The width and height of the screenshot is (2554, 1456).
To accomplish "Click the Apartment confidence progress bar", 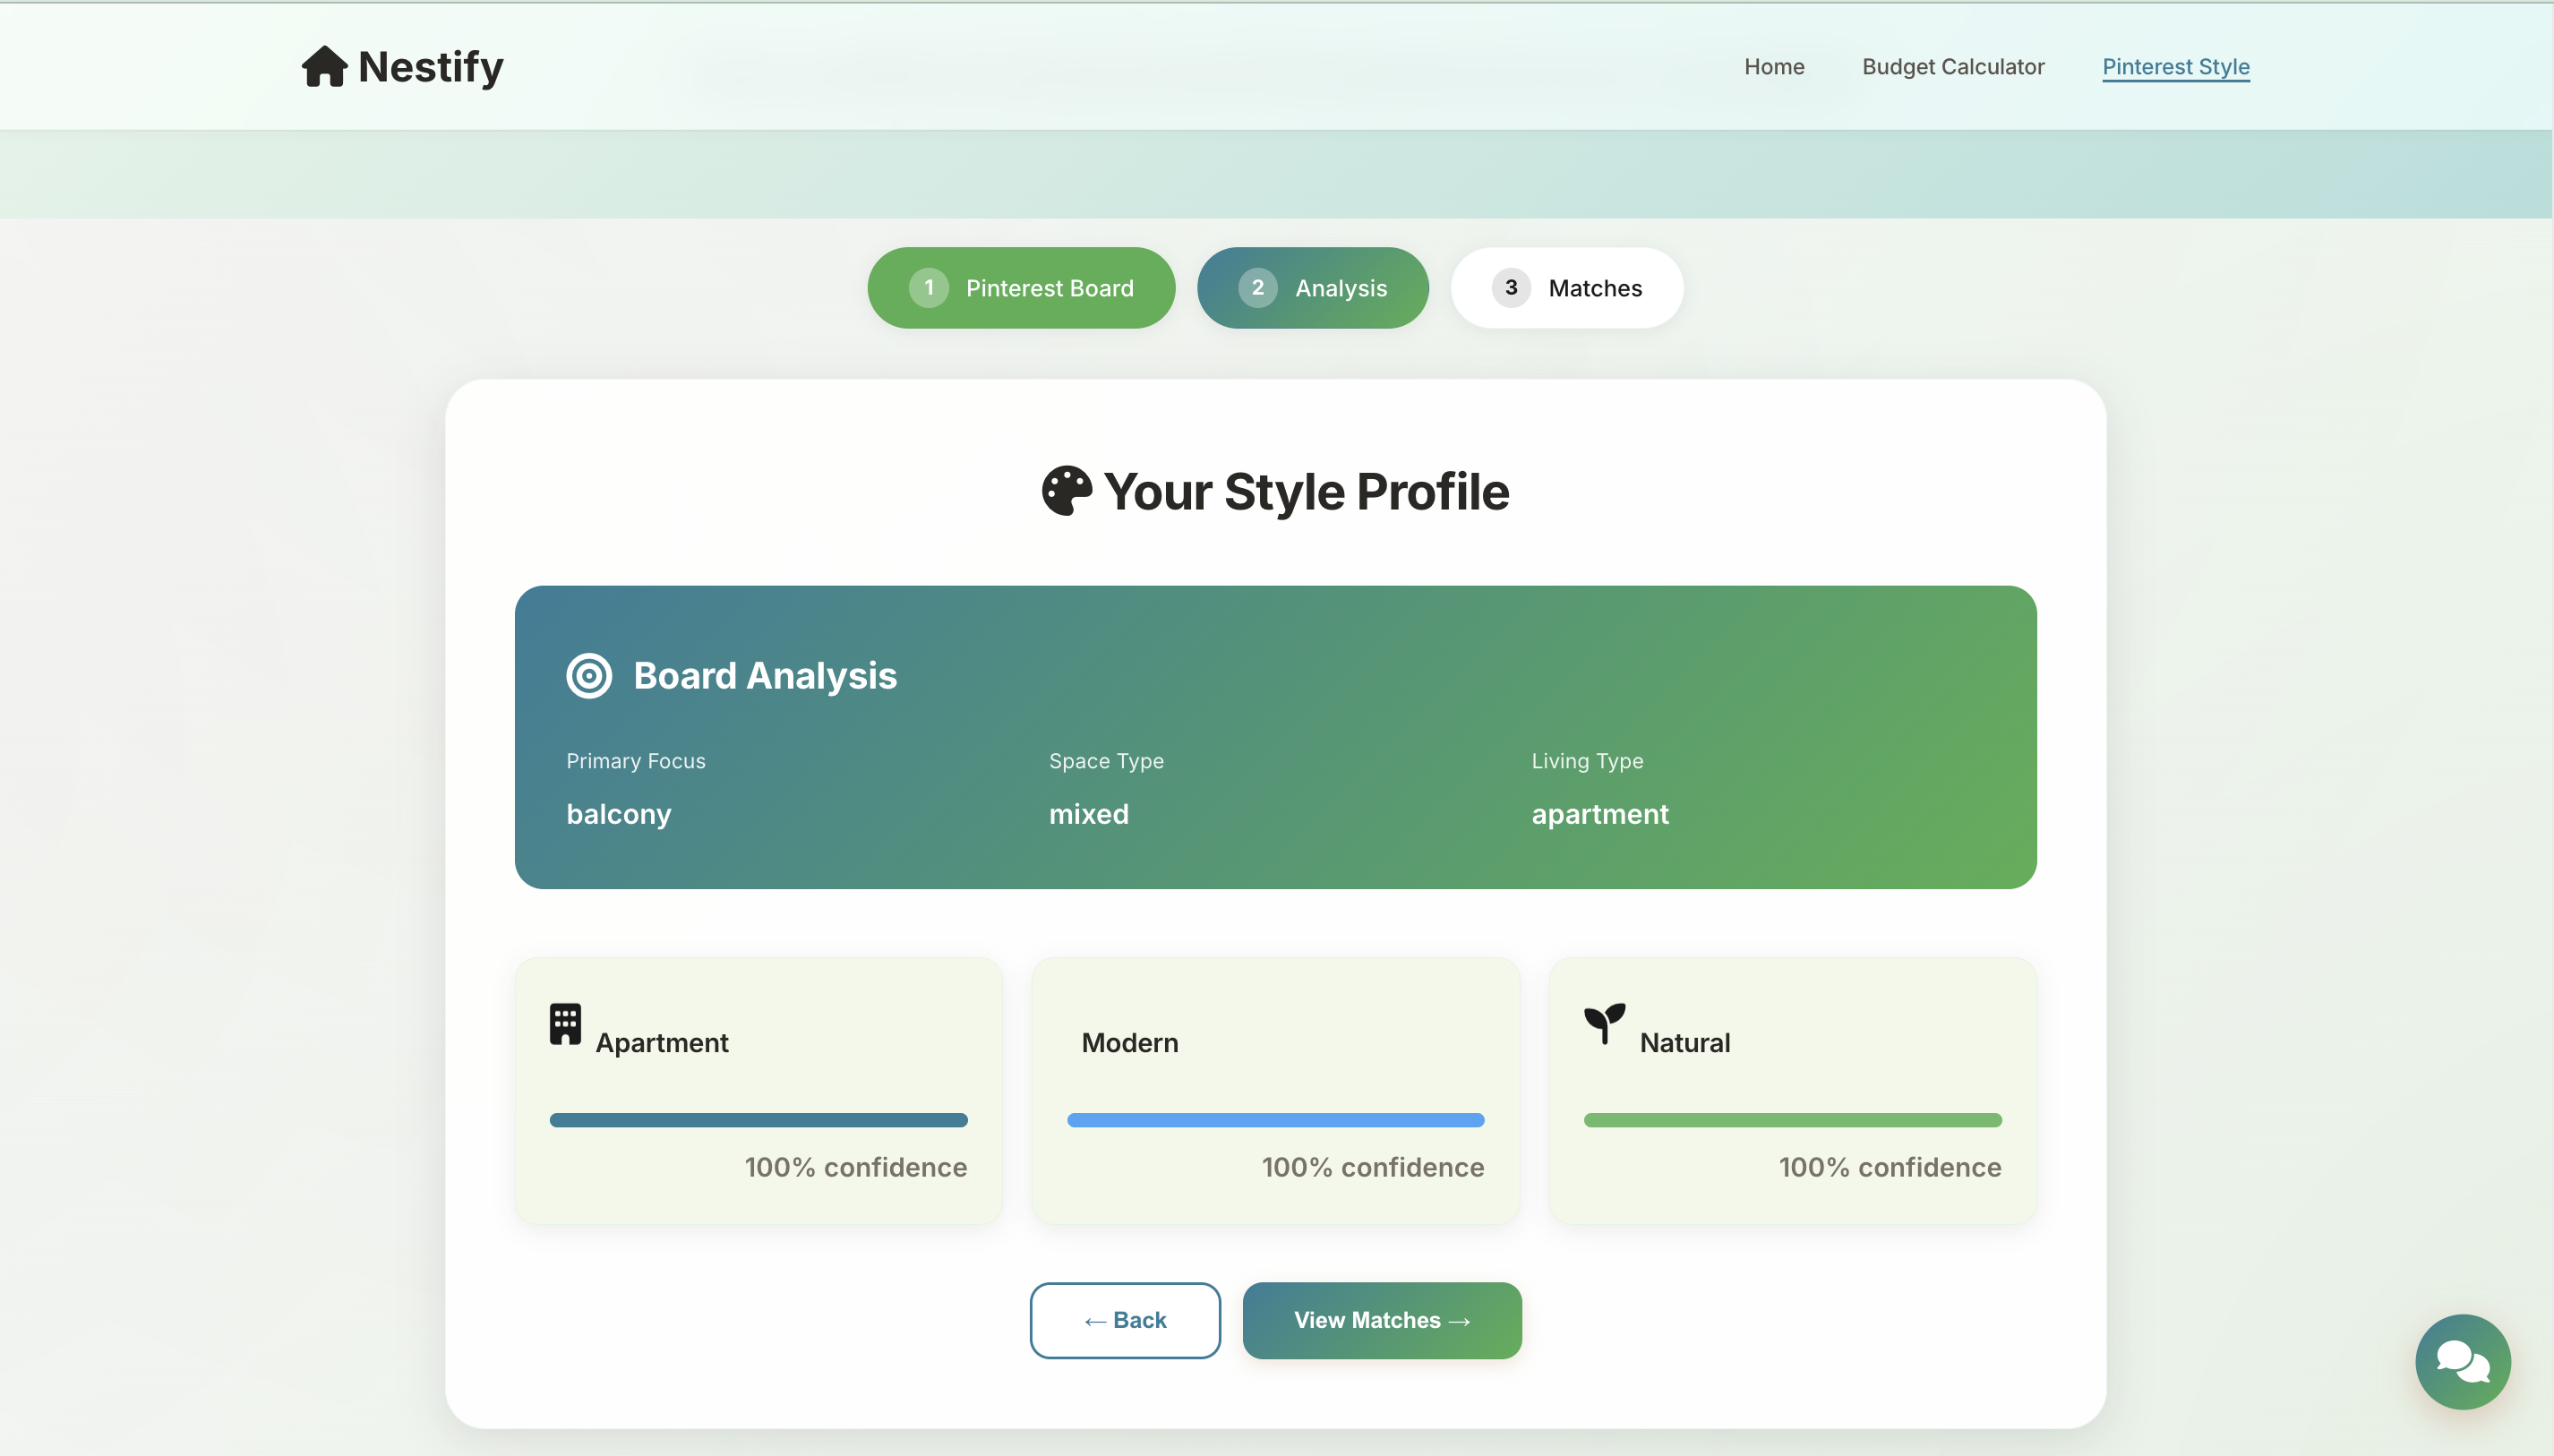I will [x=758, y=1120].
